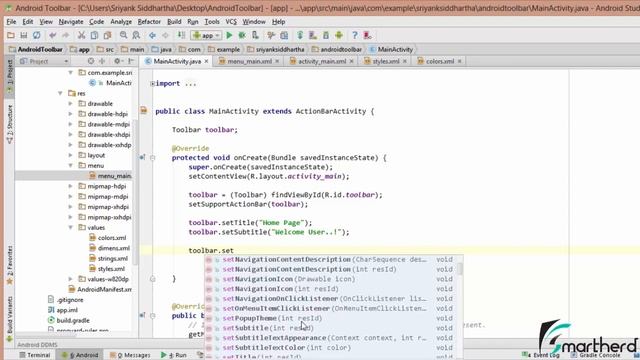Select setOnMenuItemClickListener suggestion
Screen dimensions: 640x360
click(333, 309)
